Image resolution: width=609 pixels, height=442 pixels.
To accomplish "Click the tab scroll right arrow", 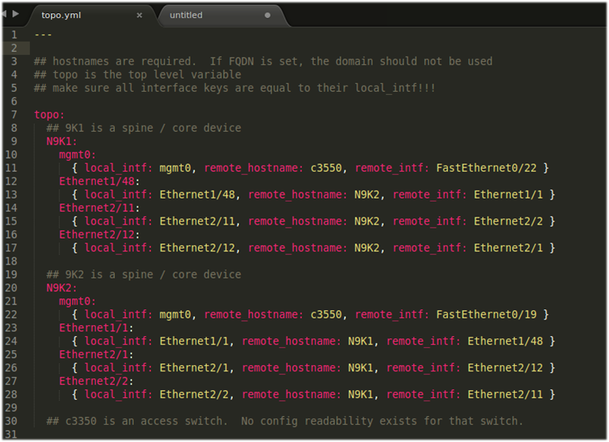I will point(19,16).
